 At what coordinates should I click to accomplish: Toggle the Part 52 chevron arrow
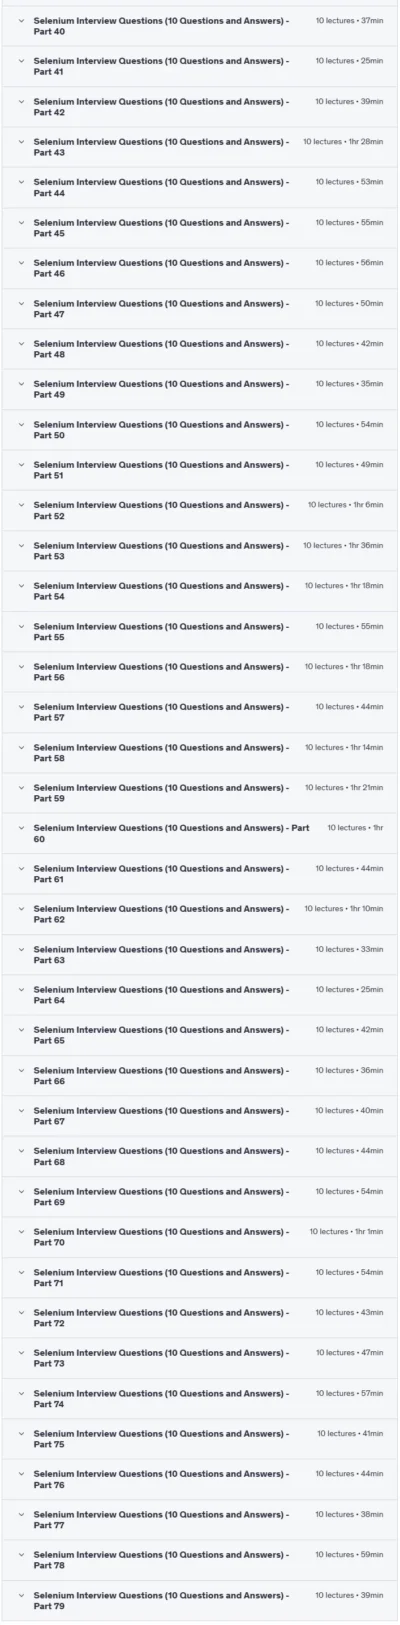[21, 505]
